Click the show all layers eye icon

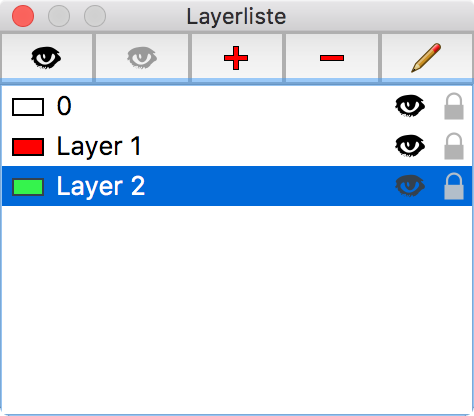[46, 58]
